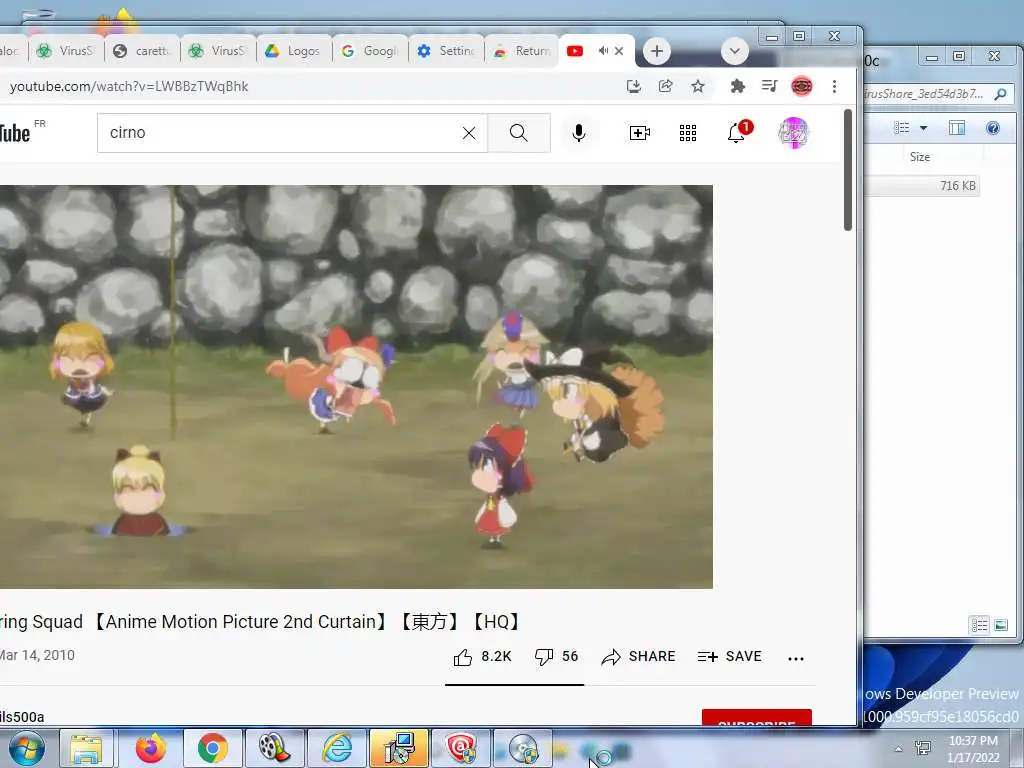Open the Windows Start menu
Viewport: 1024px width, 768px height.
(x=26, y=748)
